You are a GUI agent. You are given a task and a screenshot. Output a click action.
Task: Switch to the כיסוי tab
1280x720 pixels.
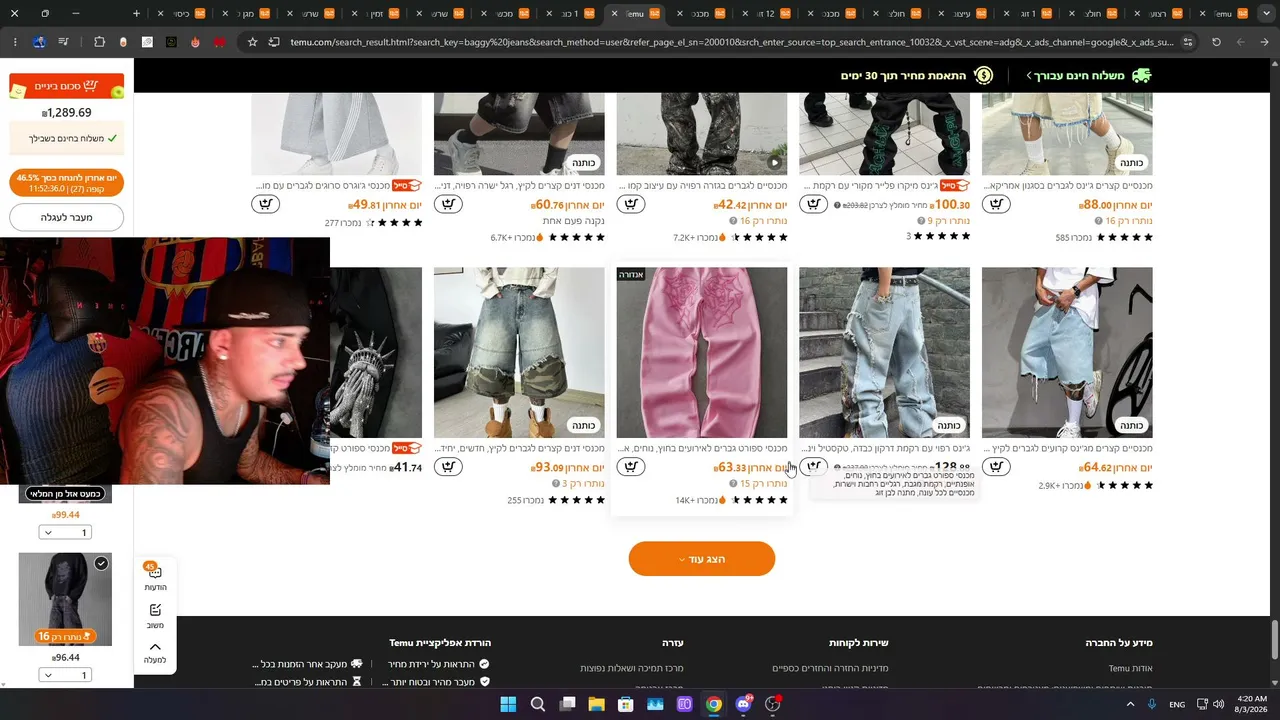tap(182, 14)
